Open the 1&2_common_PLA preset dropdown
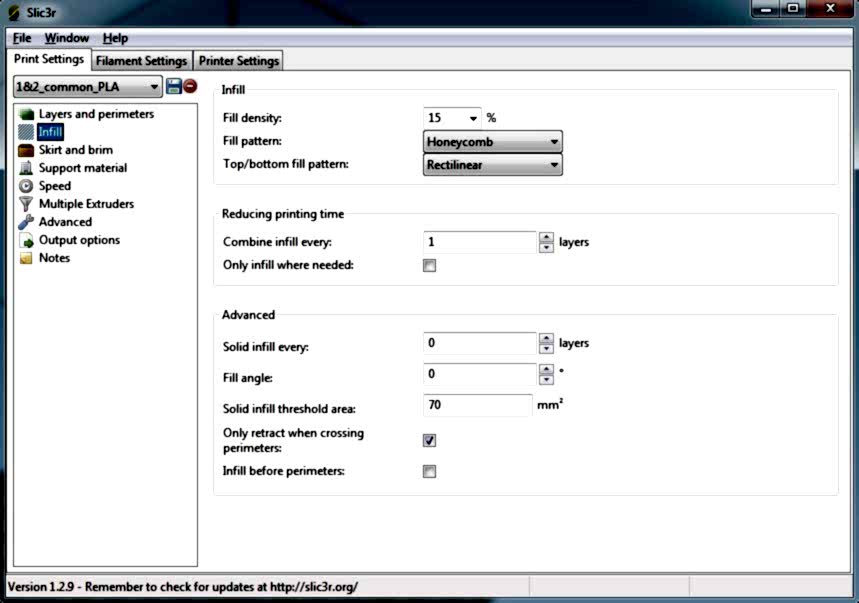Screen dimensions: 859x603 click(x=87, y=87)
